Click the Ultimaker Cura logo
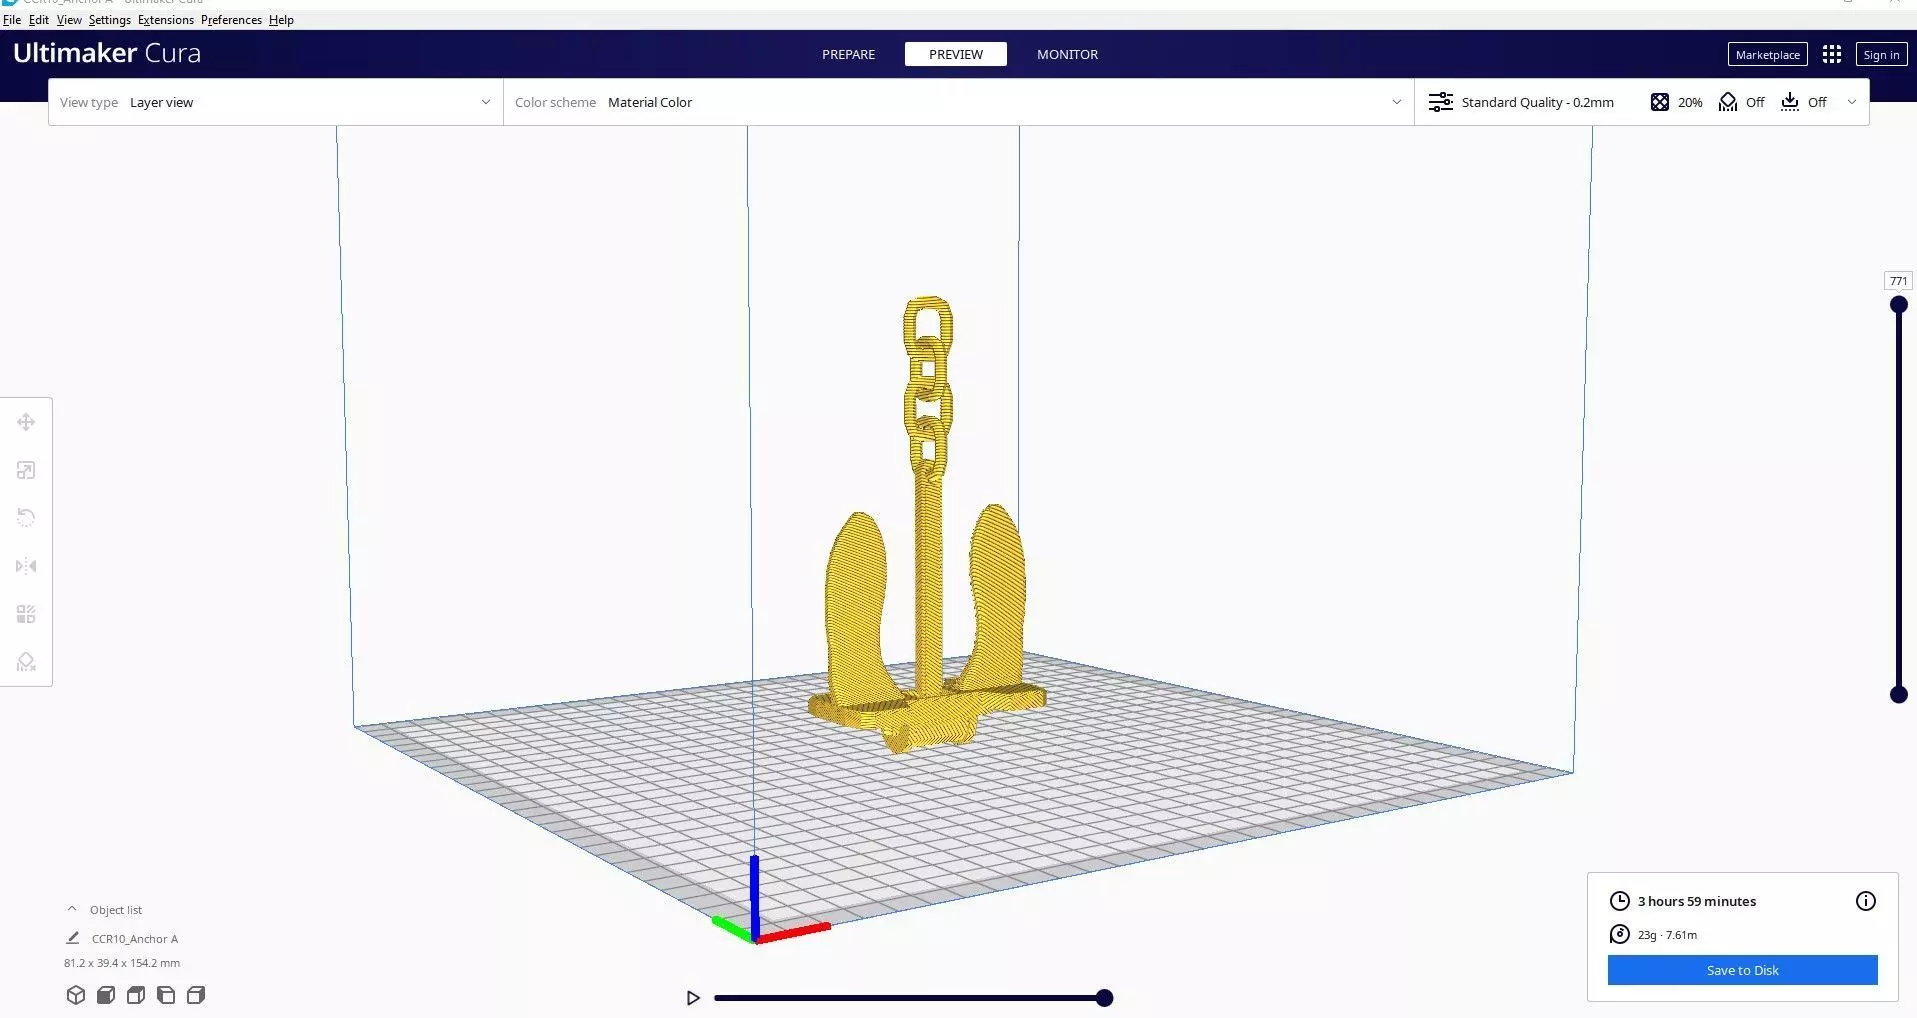The height and width of the screenshot is (1018, 1917). [x=107, y=53]
